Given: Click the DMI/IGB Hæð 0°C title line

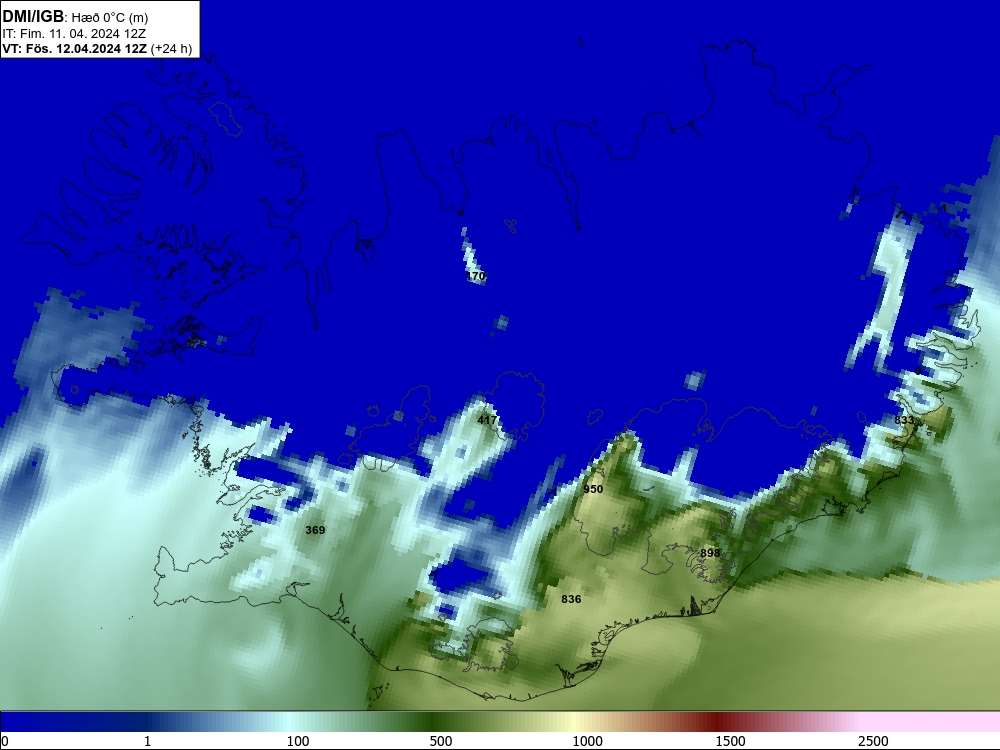Looking at the screenshot, I should [75, 17].
